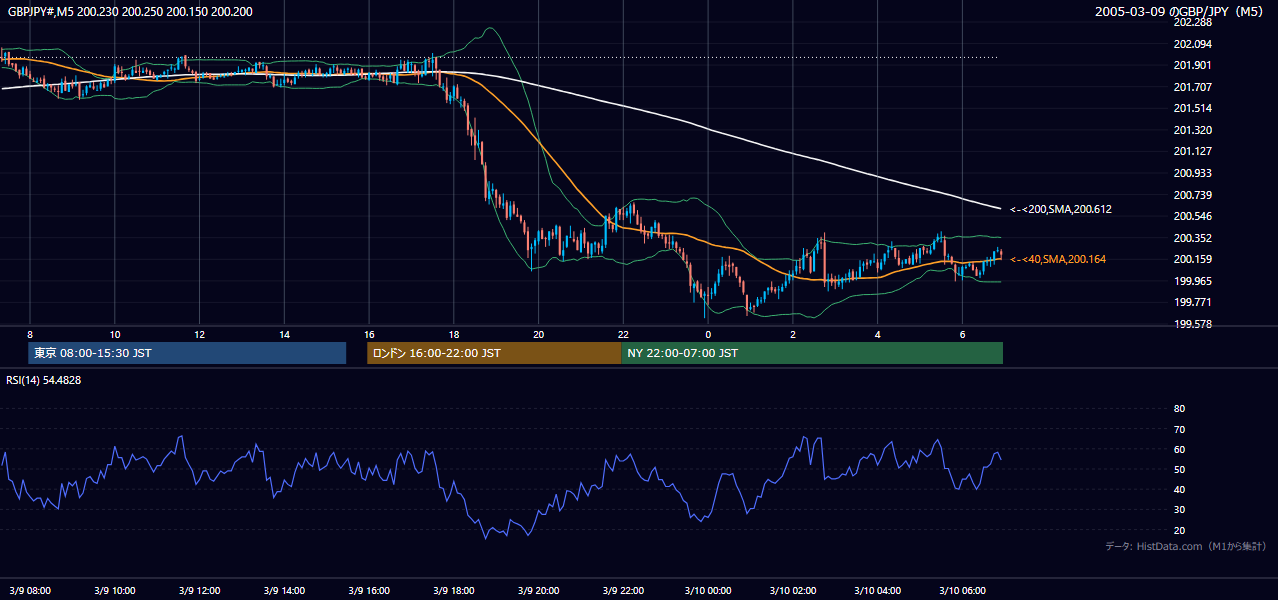The width and height of the screenshot is (1278, 600).
Task: Click the 3/9 10:00 date label
Action: coord(115,590)
